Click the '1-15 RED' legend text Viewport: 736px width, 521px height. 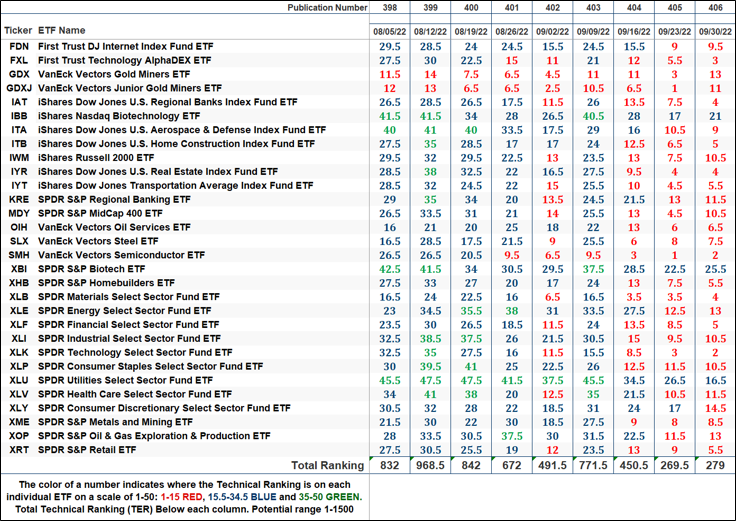(182, 497)
